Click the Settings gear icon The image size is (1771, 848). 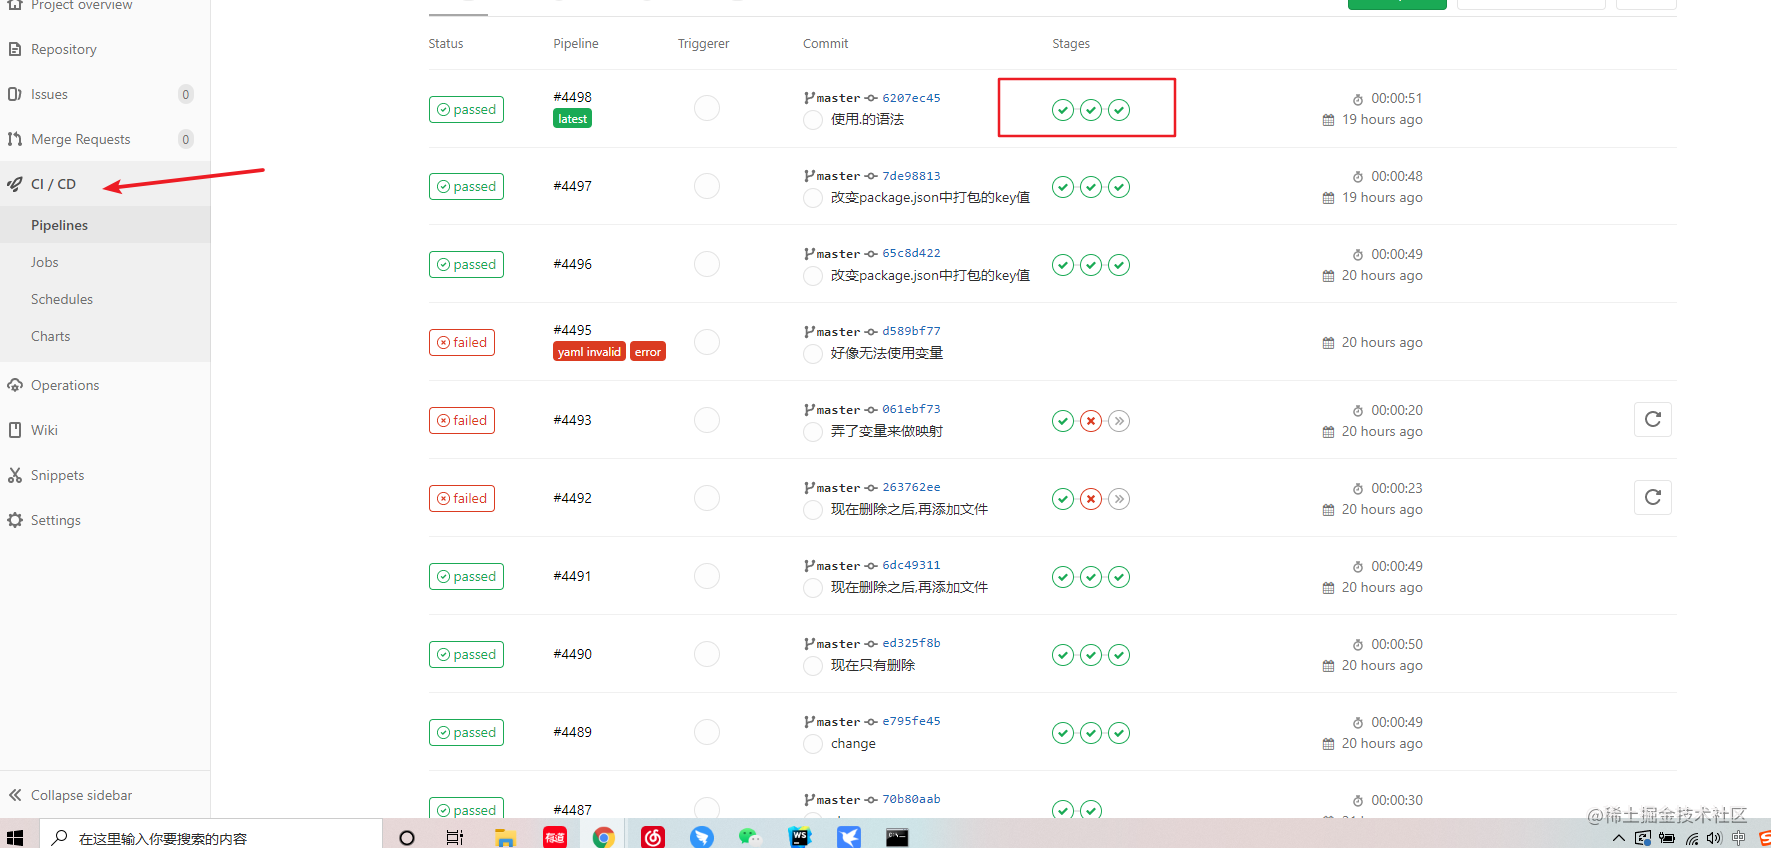coord(15,520)
